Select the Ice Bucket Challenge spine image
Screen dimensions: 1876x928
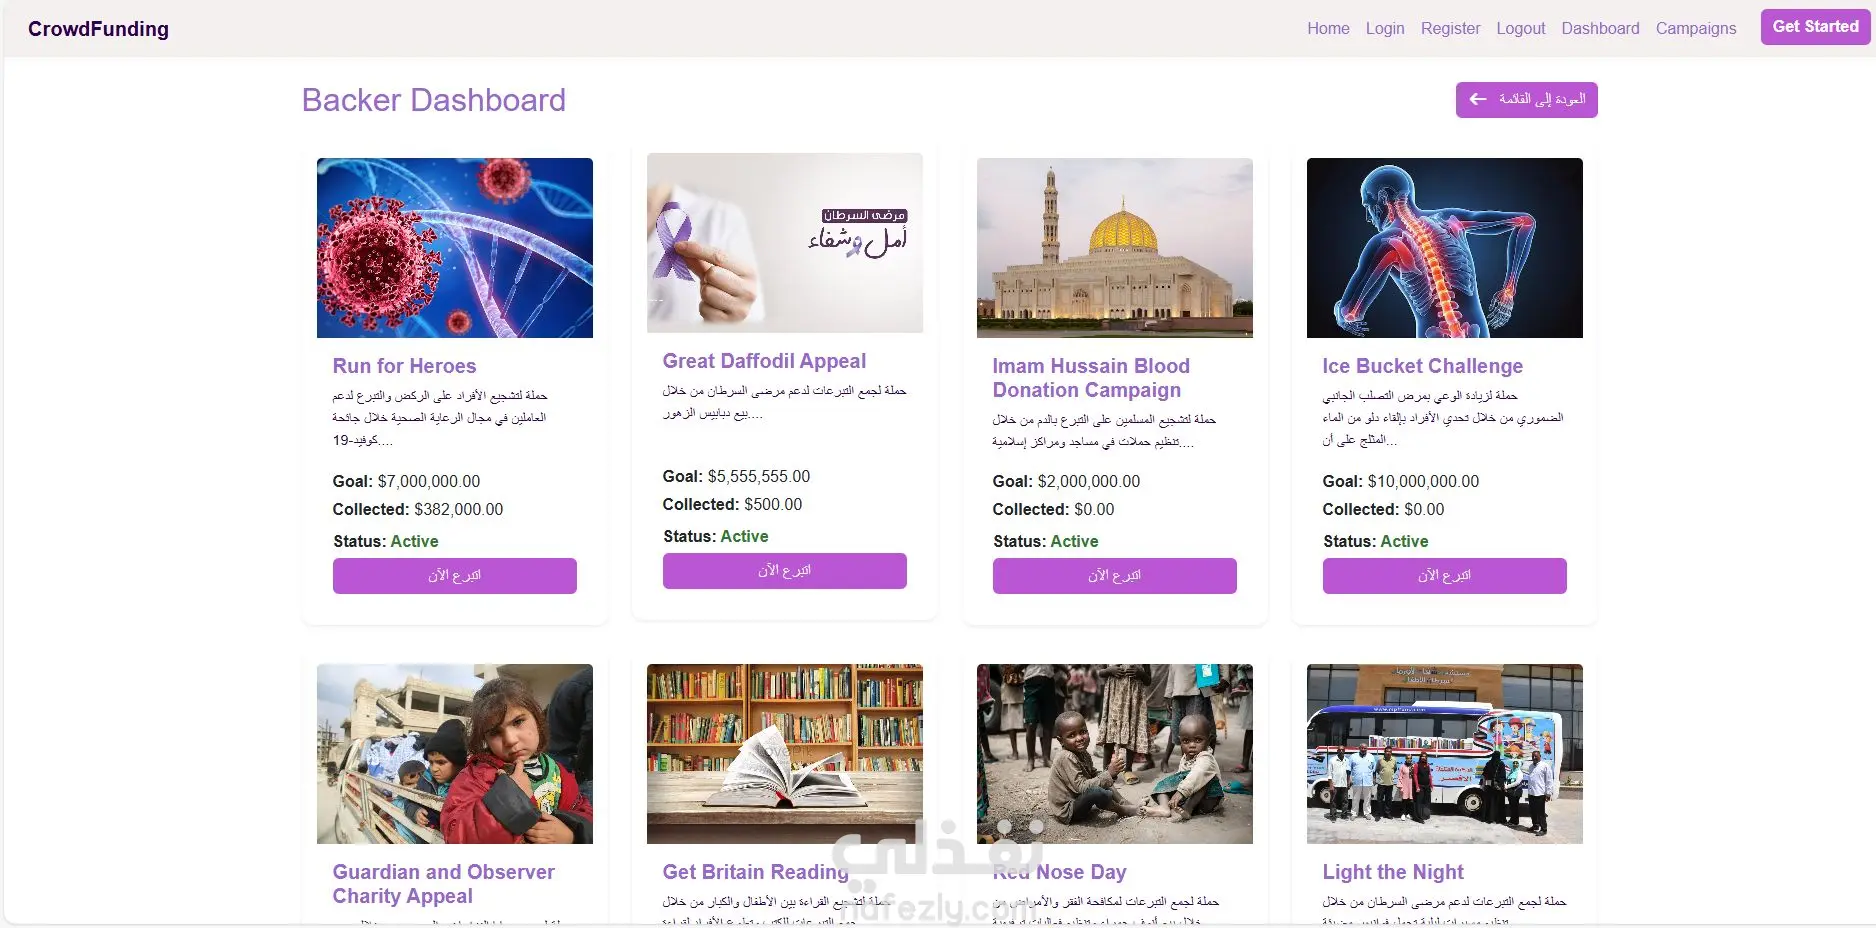click(1445, 248)
